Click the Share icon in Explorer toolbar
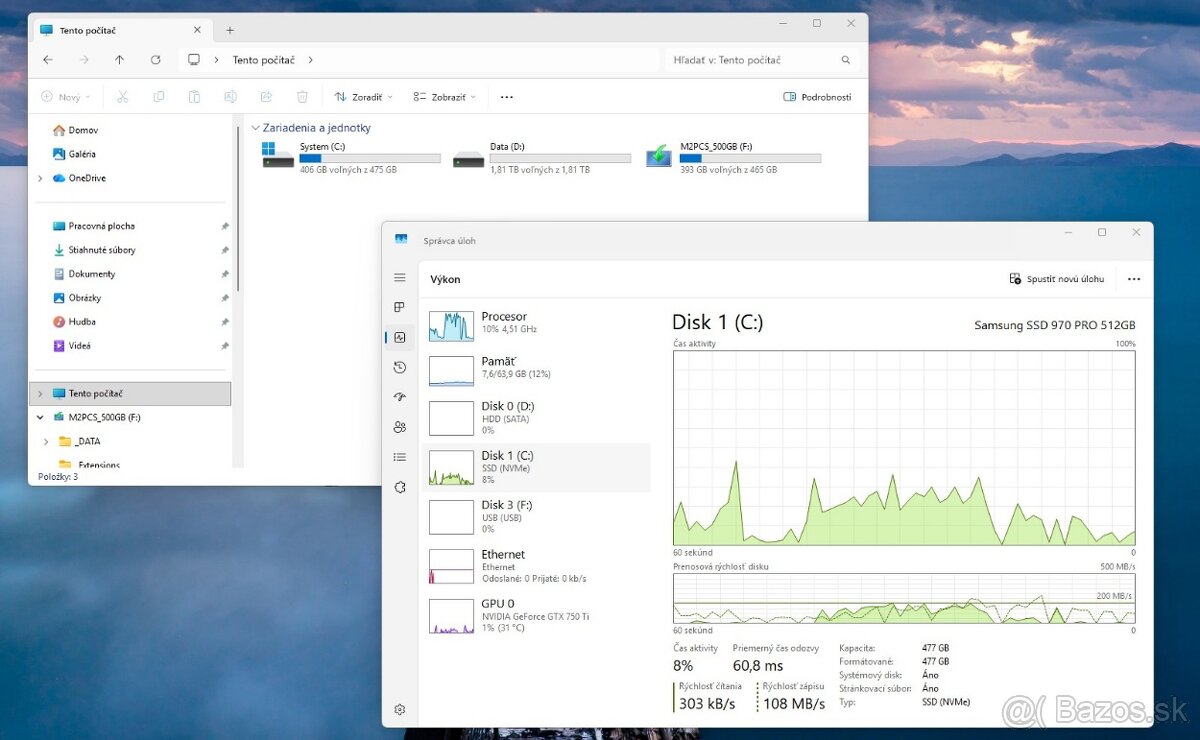1200x740 pixels. (x=266, y=97)
